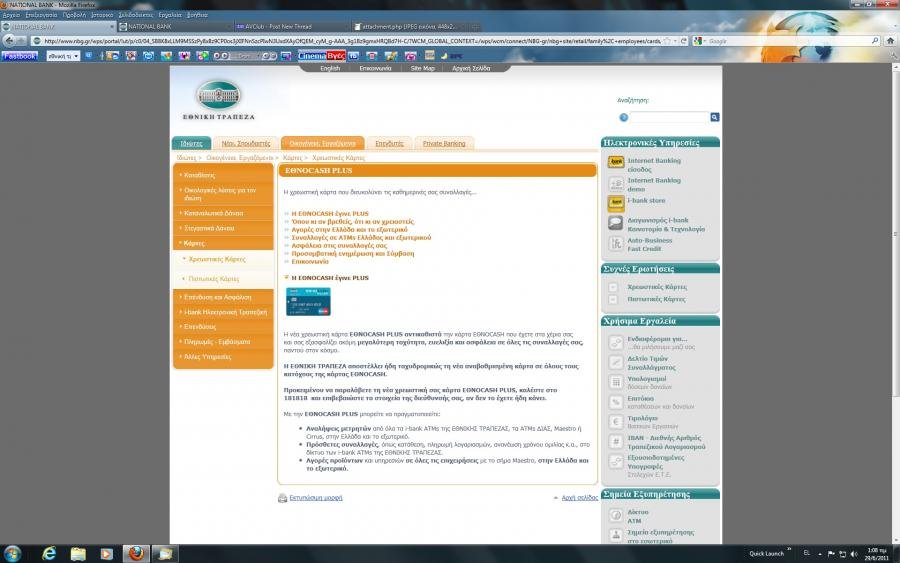The height and width of the screenshot is (563, 900).
Task: Click the Υπολογισμοί calculator icon
Action: [616, 382]
